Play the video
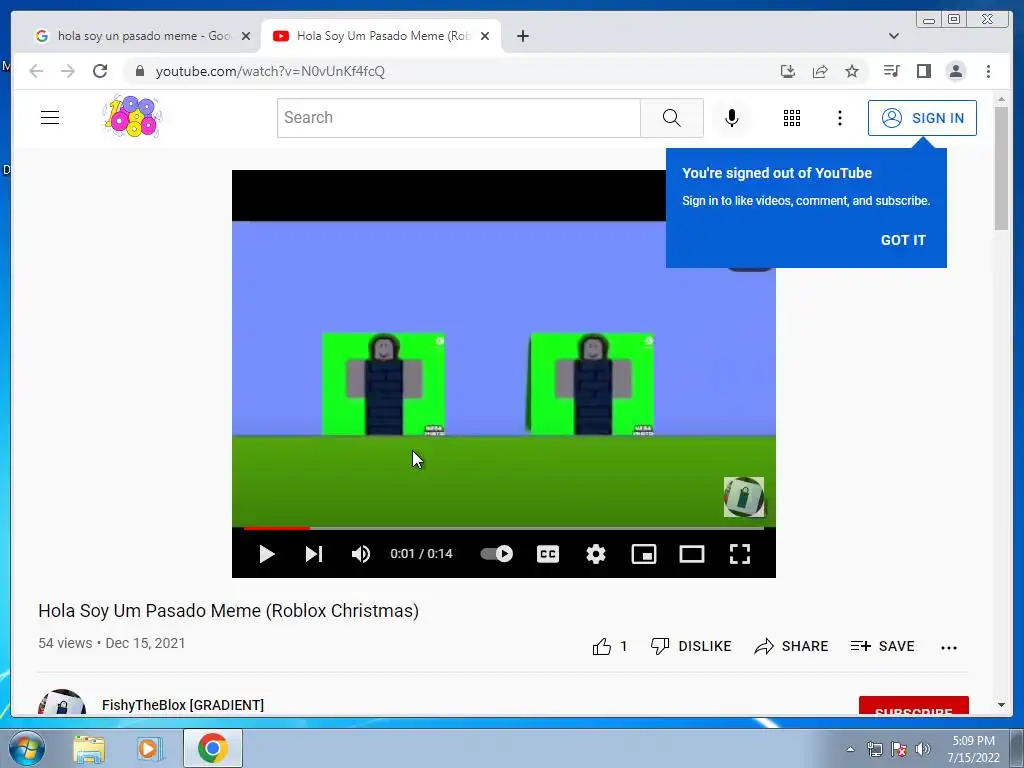The image size is (1024, 768). (266, 554)
